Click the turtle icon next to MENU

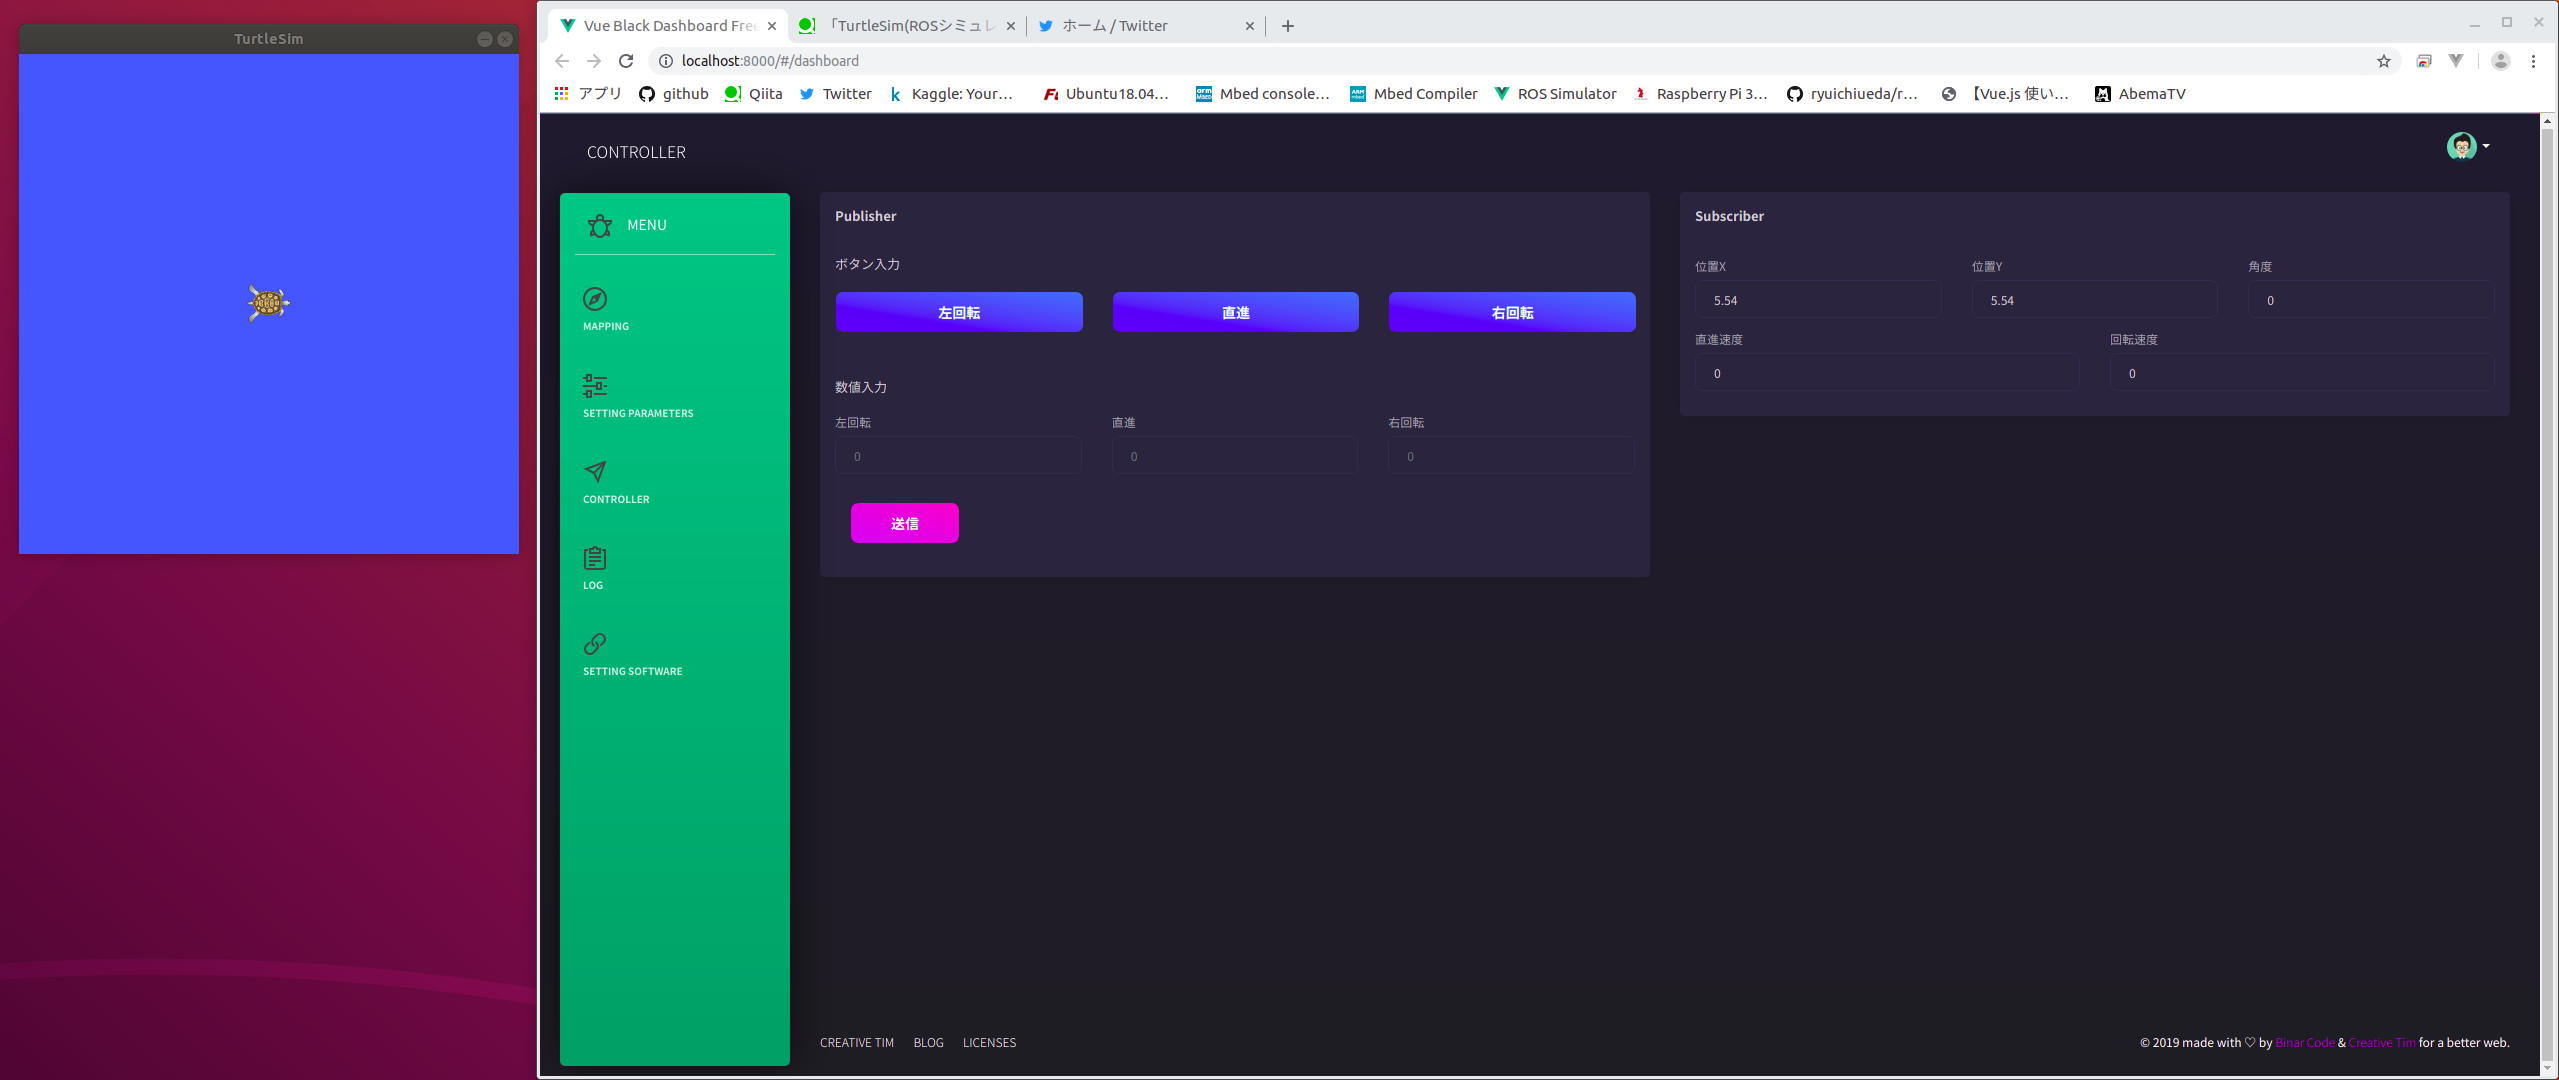pos(599,225)
